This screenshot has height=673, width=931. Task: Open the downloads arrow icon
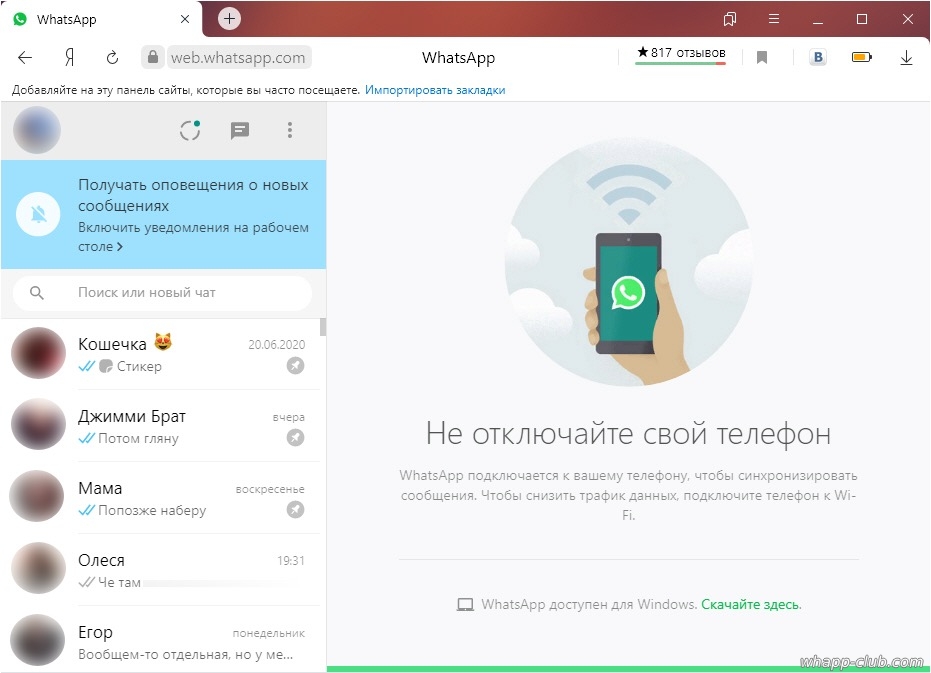pos(906,58)
